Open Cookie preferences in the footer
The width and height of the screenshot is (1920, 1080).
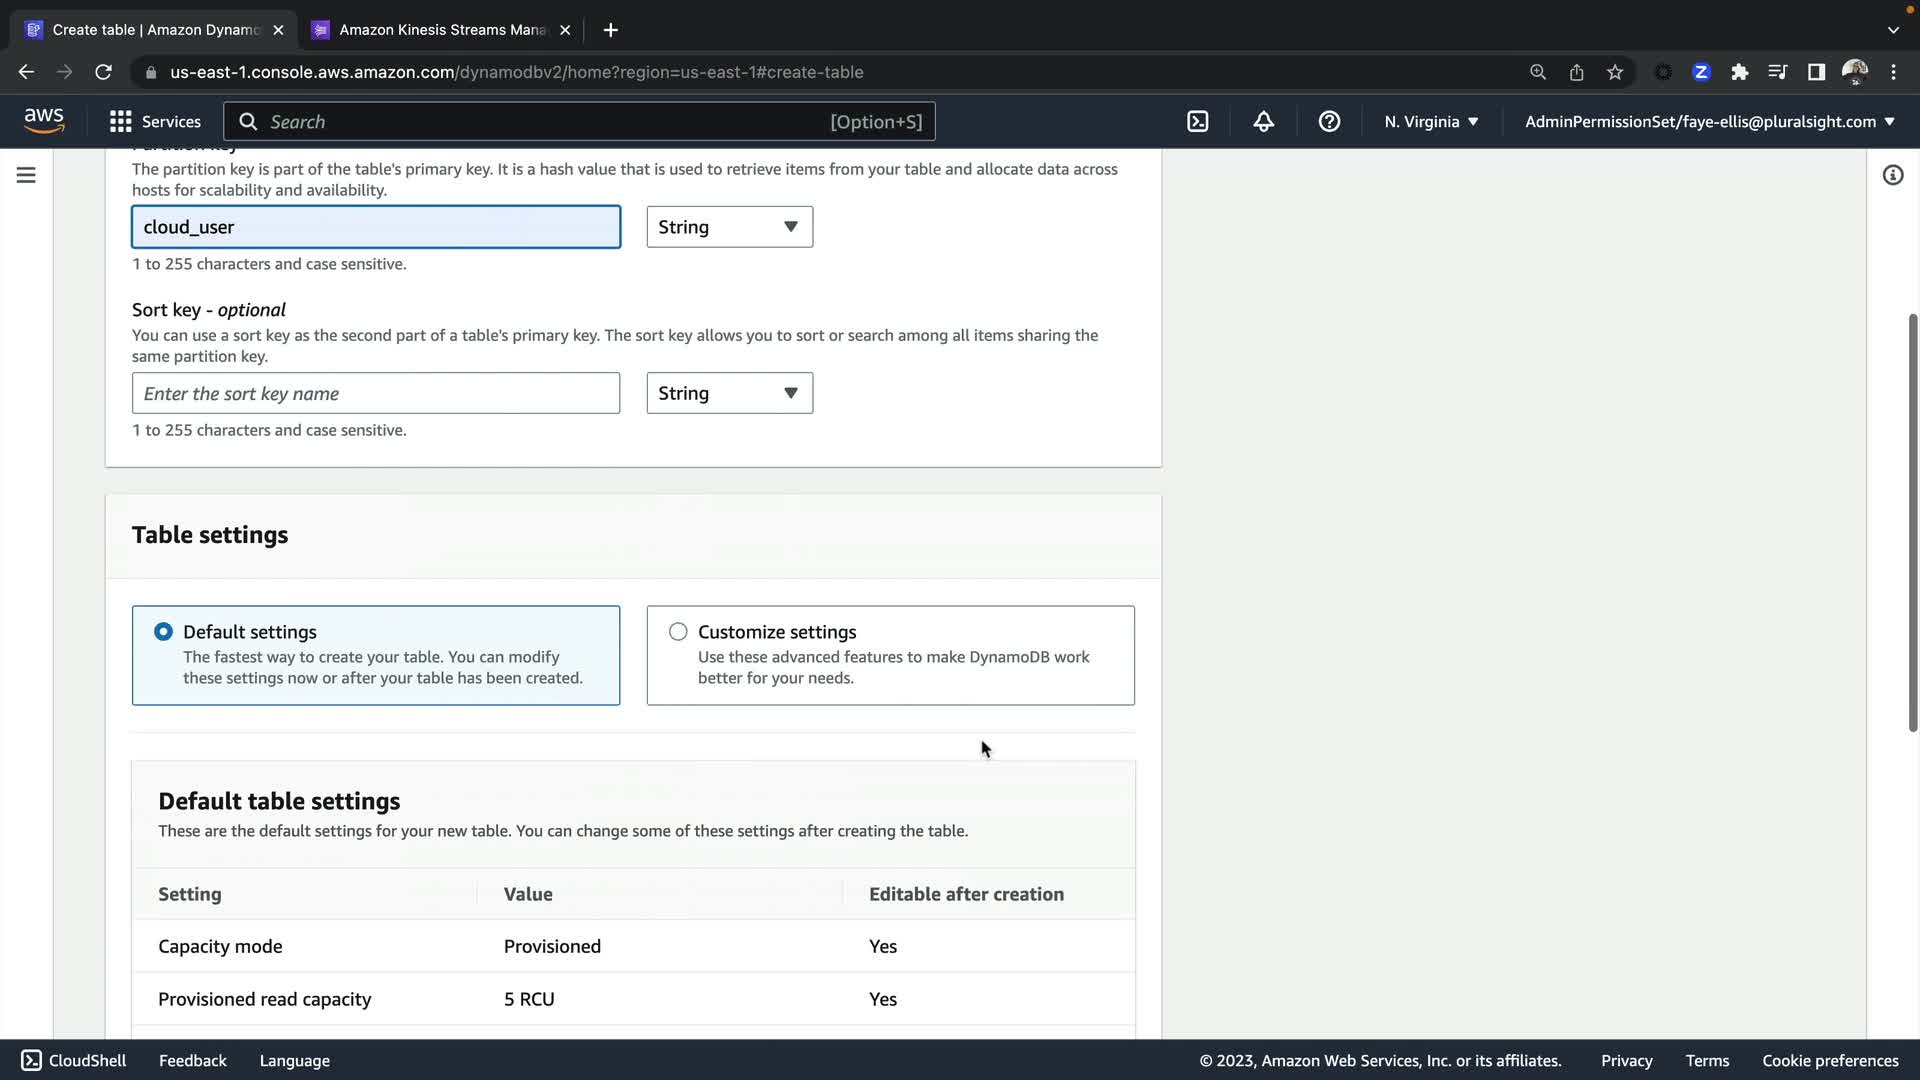click(1829, 1060)
